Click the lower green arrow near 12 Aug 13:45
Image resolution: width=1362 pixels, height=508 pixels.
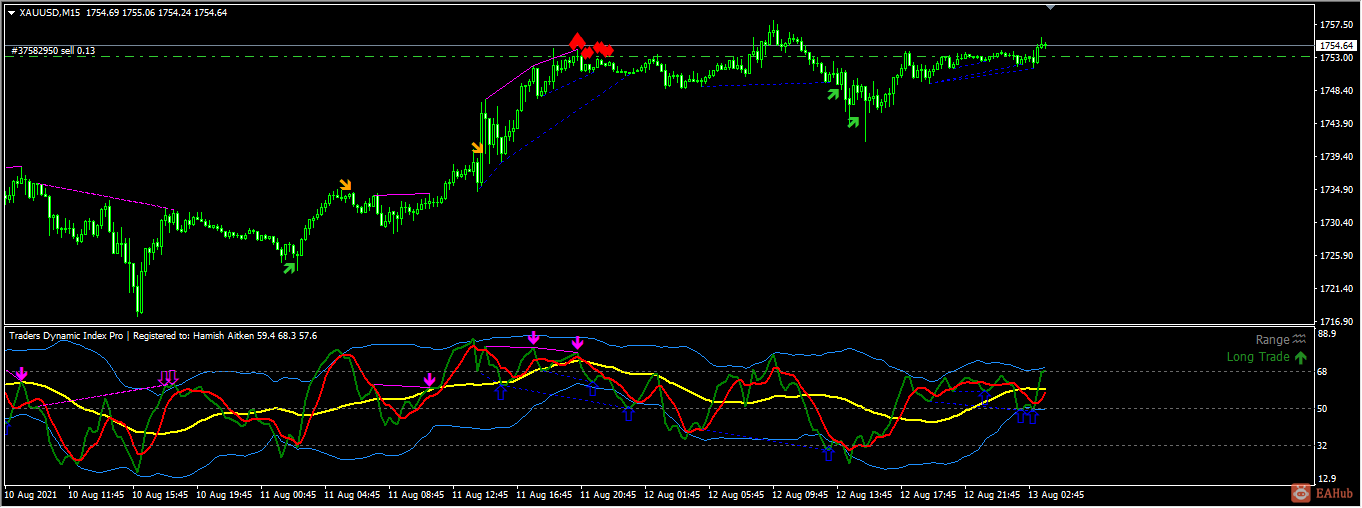pos(853,122)
